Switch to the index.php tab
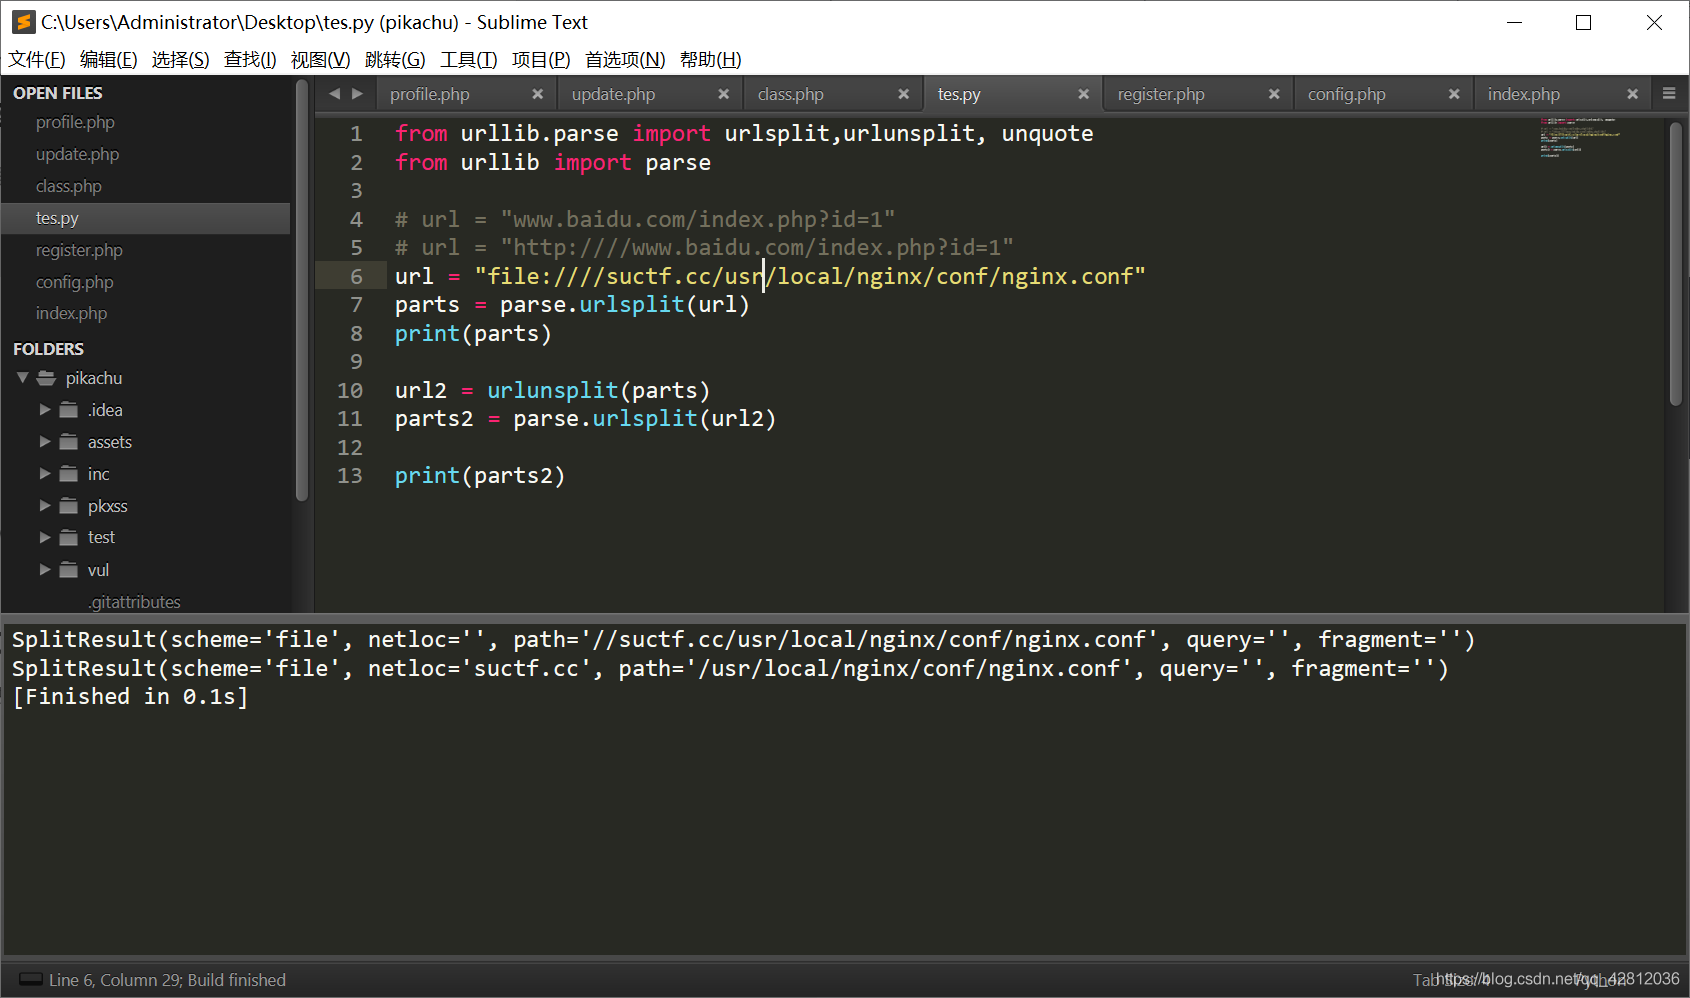The width and height of the screenshot is (1690, 998). pos(1523,94)
